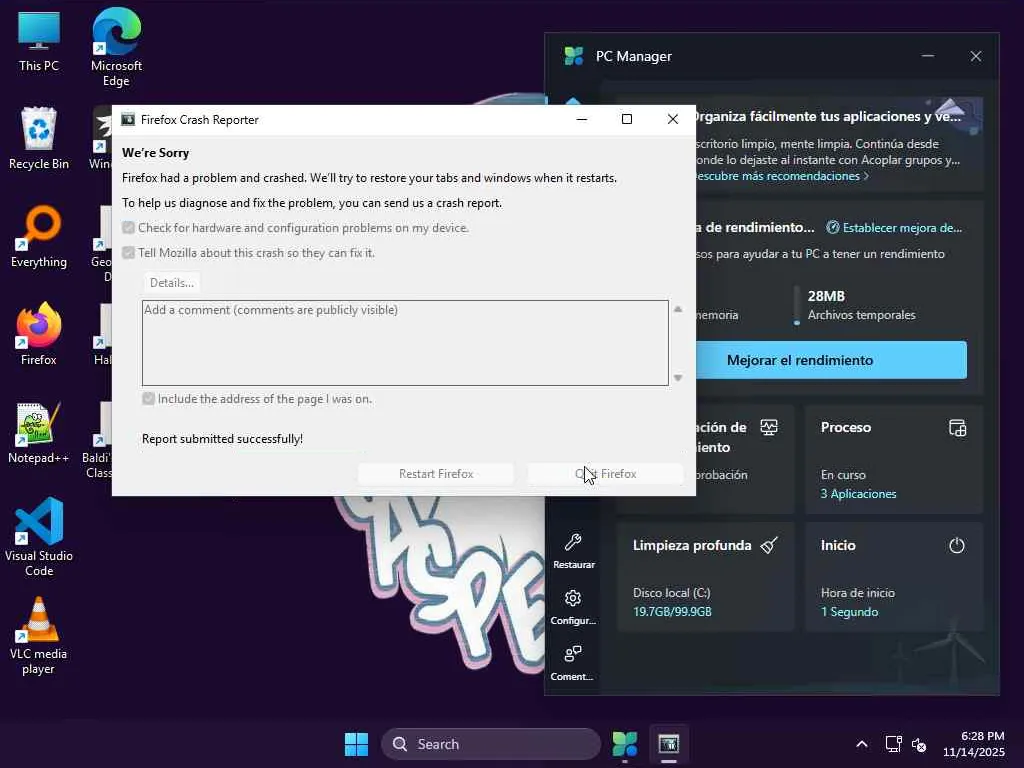Screen dimensions: 1024x768
Task: Select the Recycle Bin icon
Action: point(39,138)
